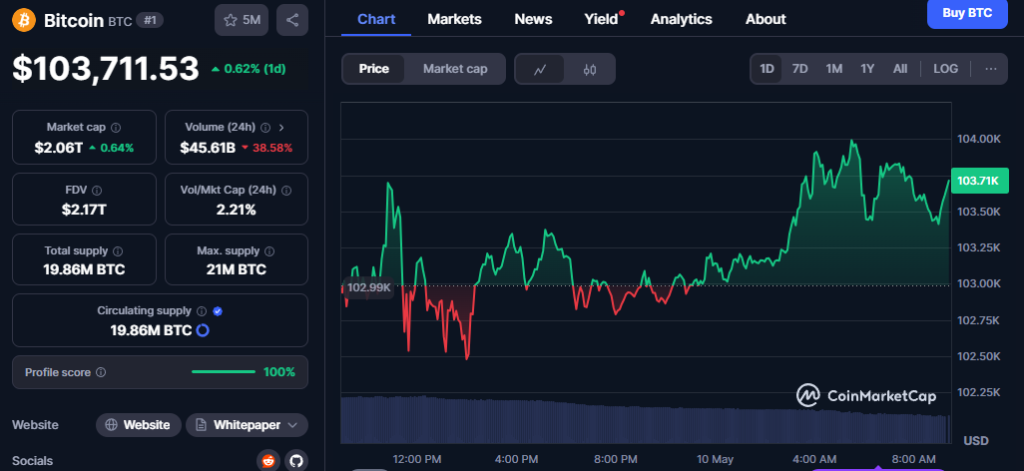Click the $103,711.53 price text

pyautogui.click(x=105, y=69)
